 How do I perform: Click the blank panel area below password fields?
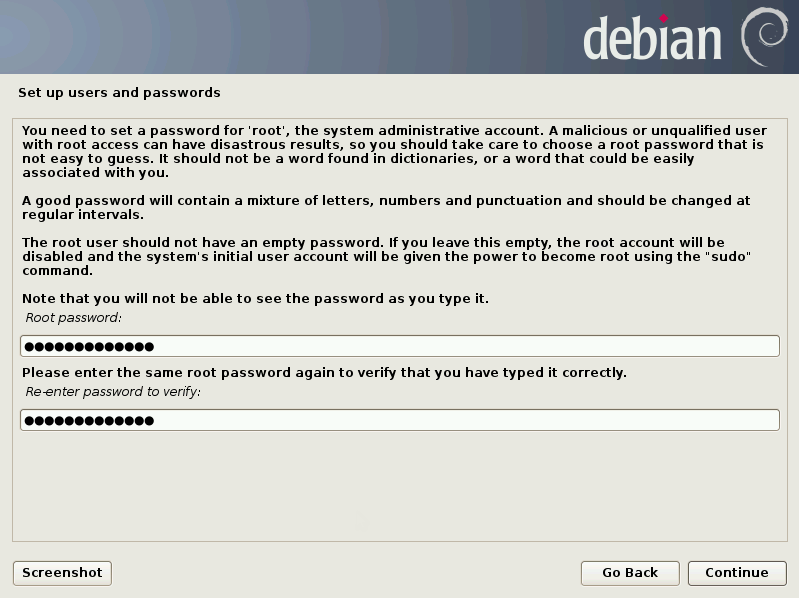click(x=399, y=486)
